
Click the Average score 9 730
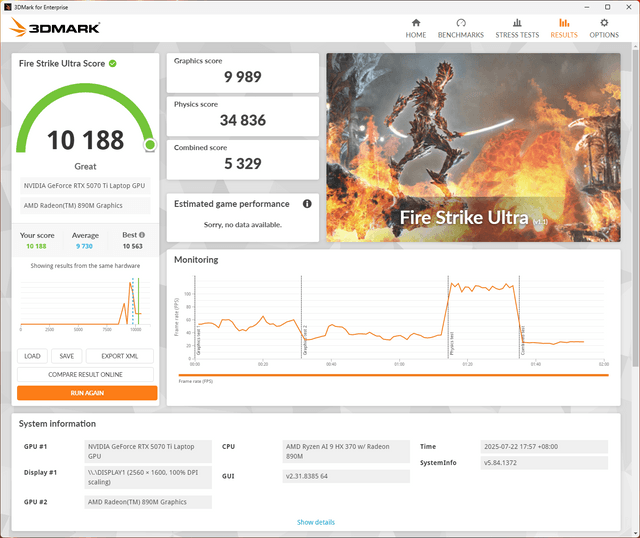84,246
